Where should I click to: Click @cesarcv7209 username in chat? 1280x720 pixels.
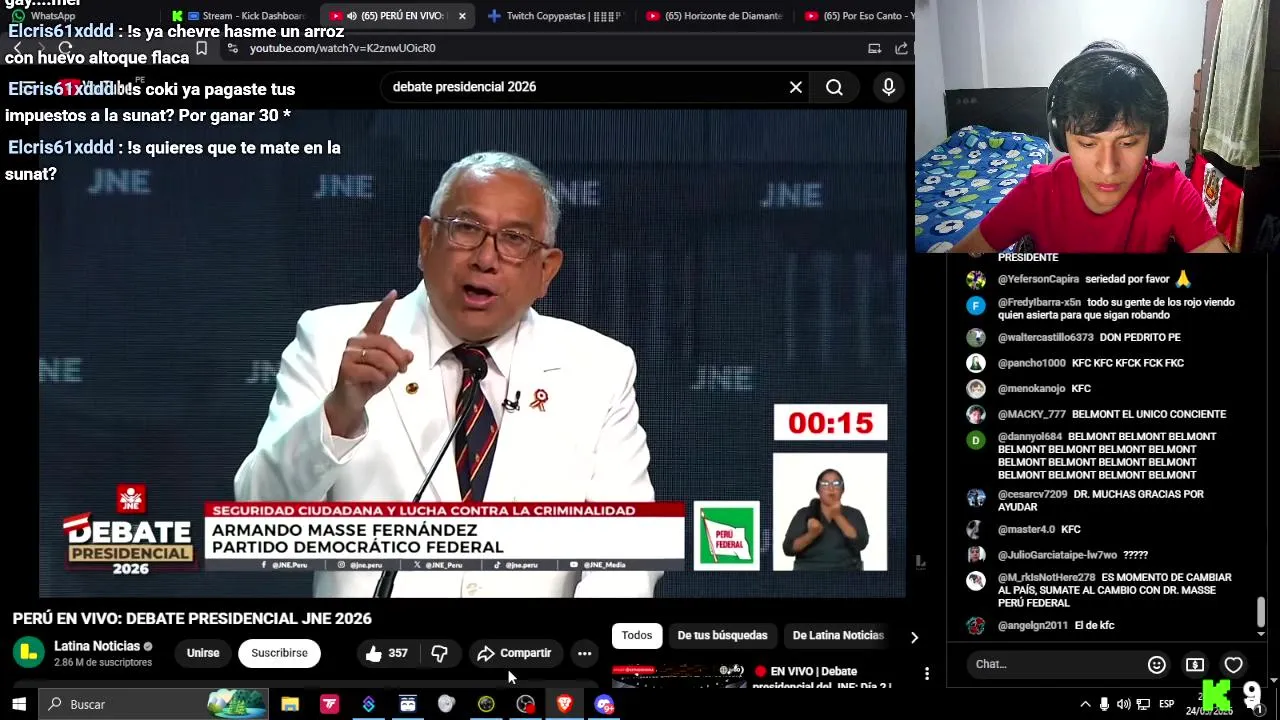1032,494
